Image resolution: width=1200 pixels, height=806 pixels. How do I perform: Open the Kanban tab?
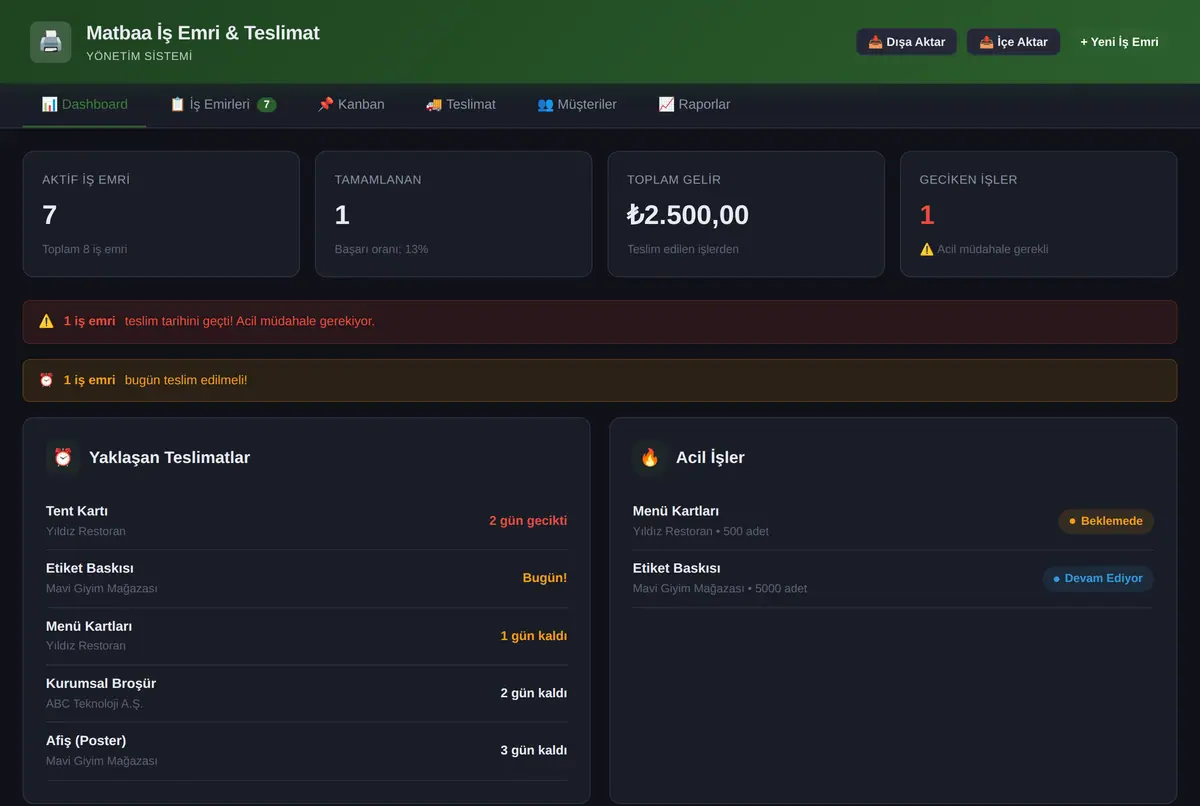[x=351, y=104]
